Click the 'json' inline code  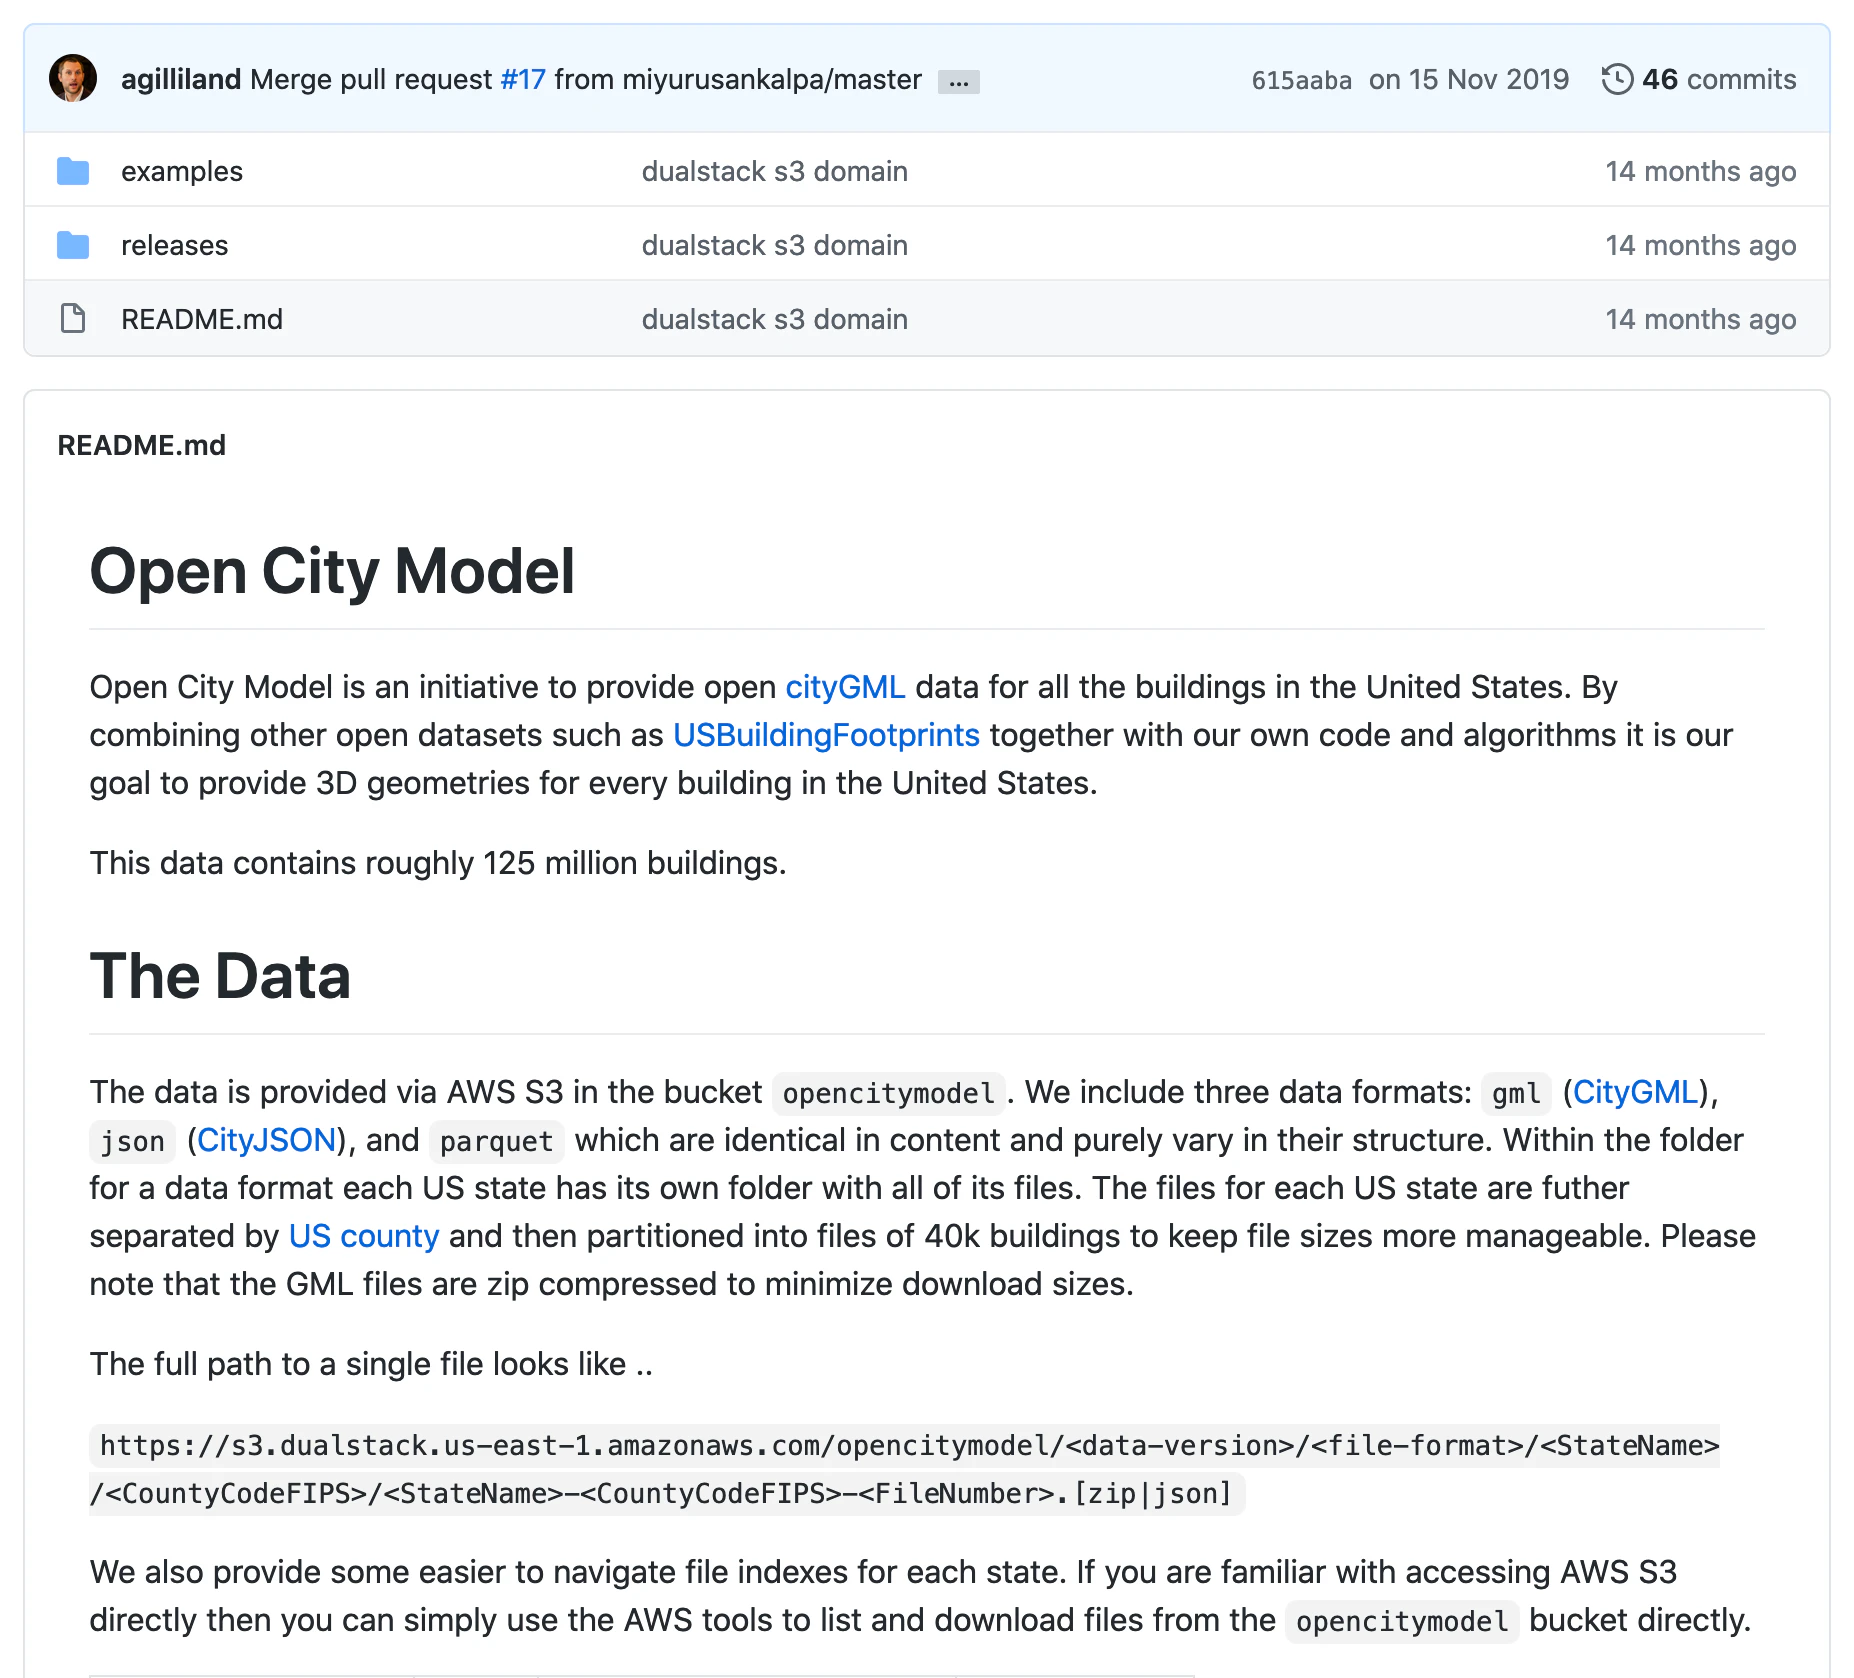tap(132, 1141)
